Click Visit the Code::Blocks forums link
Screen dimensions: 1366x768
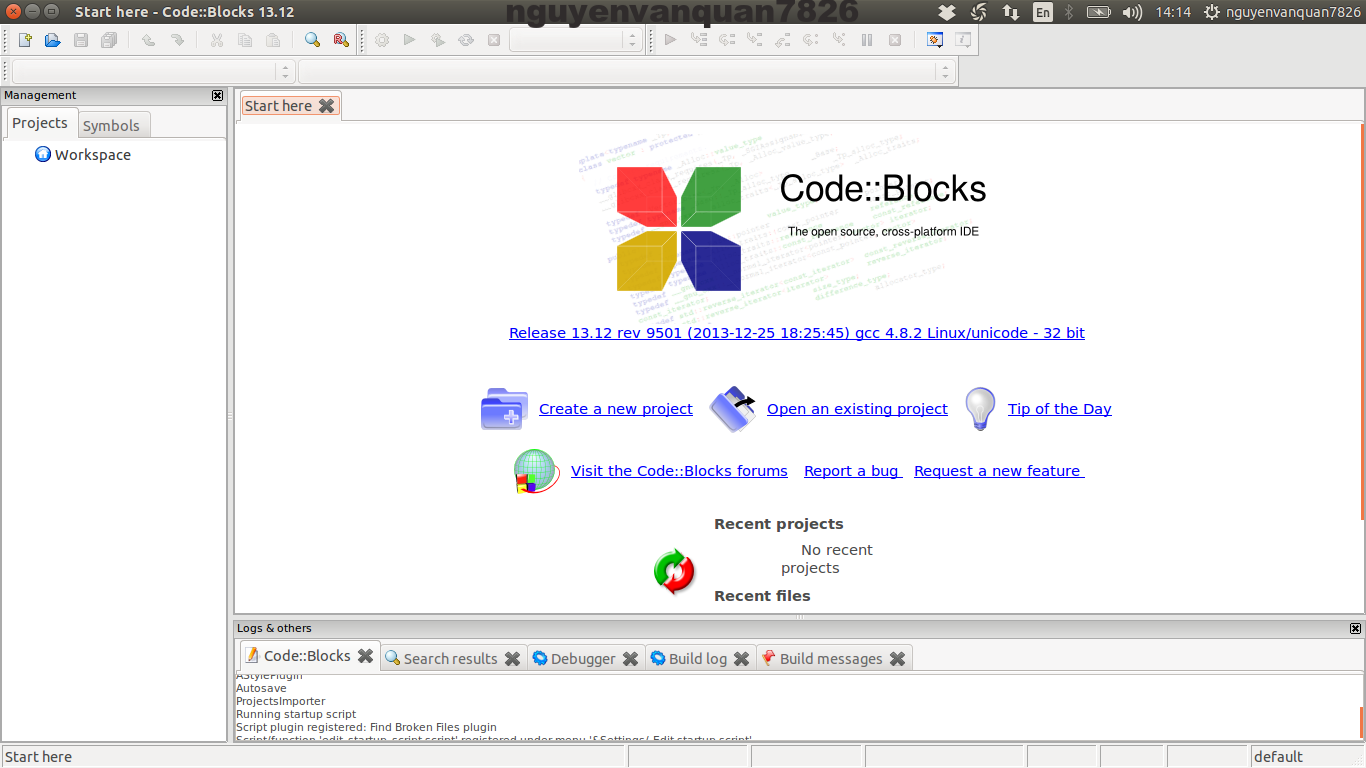pos(679,471)
